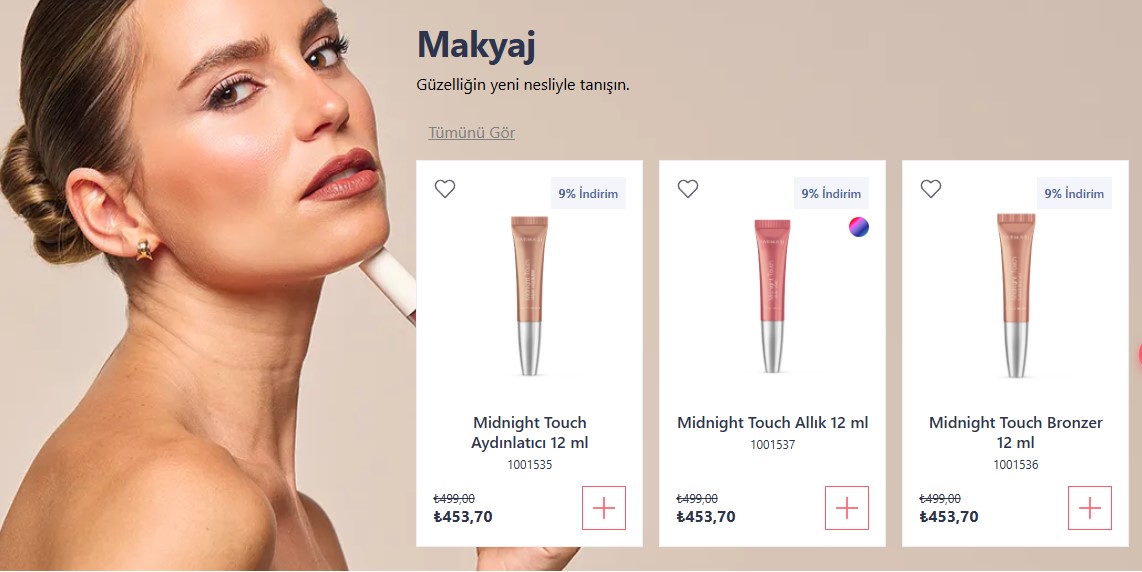Image resolution: width=1142 pixels, height=572 pixels.
Task: Open Midnight Touch Aydınlatıcı 12 ml title
Action: pos(529,432)
